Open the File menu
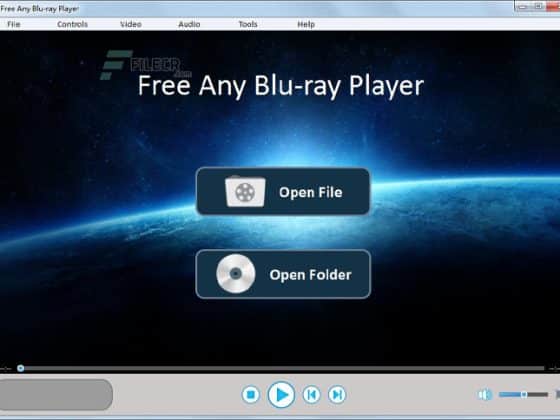Screen dimensions: 560x420 14,24
